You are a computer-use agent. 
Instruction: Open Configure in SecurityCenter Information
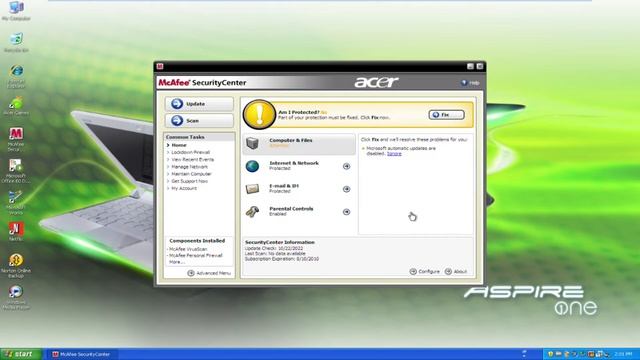click(x=424, y=271)
